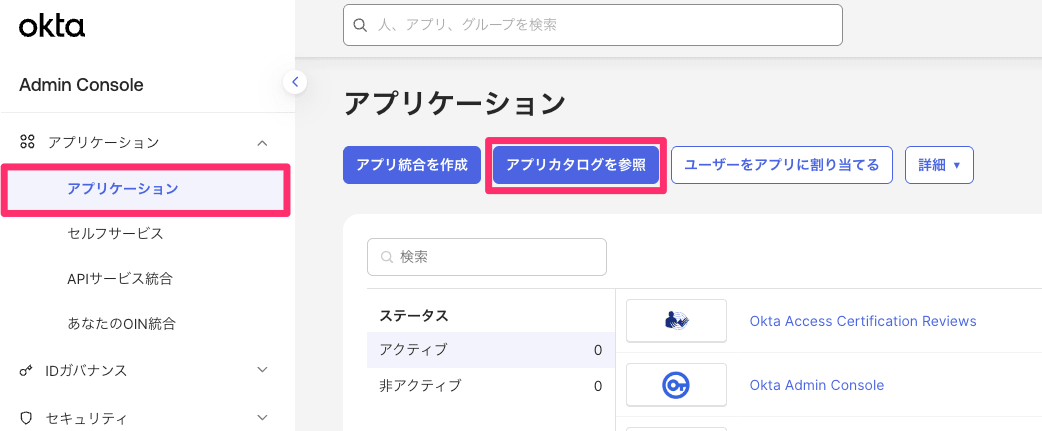Click the magnifier icon in top search bar
The height and width of the screenshot is (431, 1042).
point(360,25)
